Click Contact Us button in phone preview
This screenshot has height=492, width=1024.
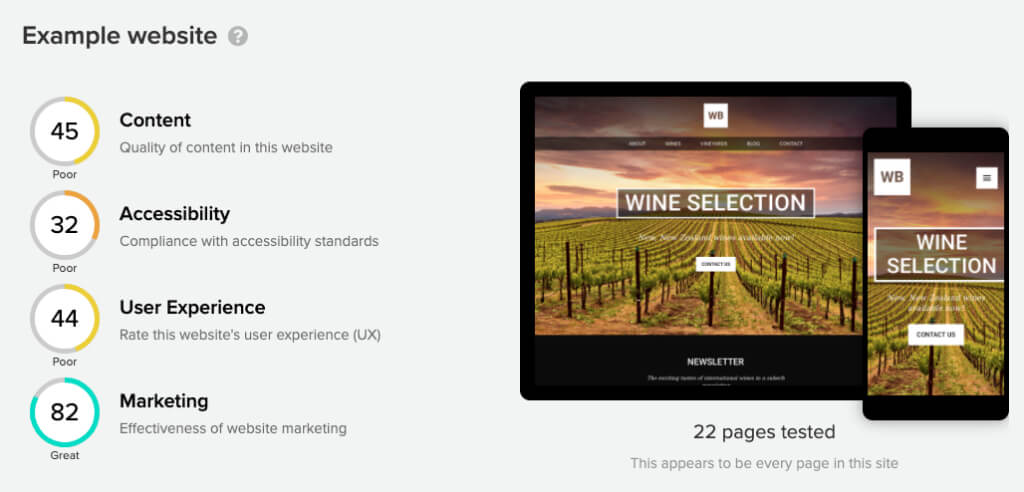(936, 335)
